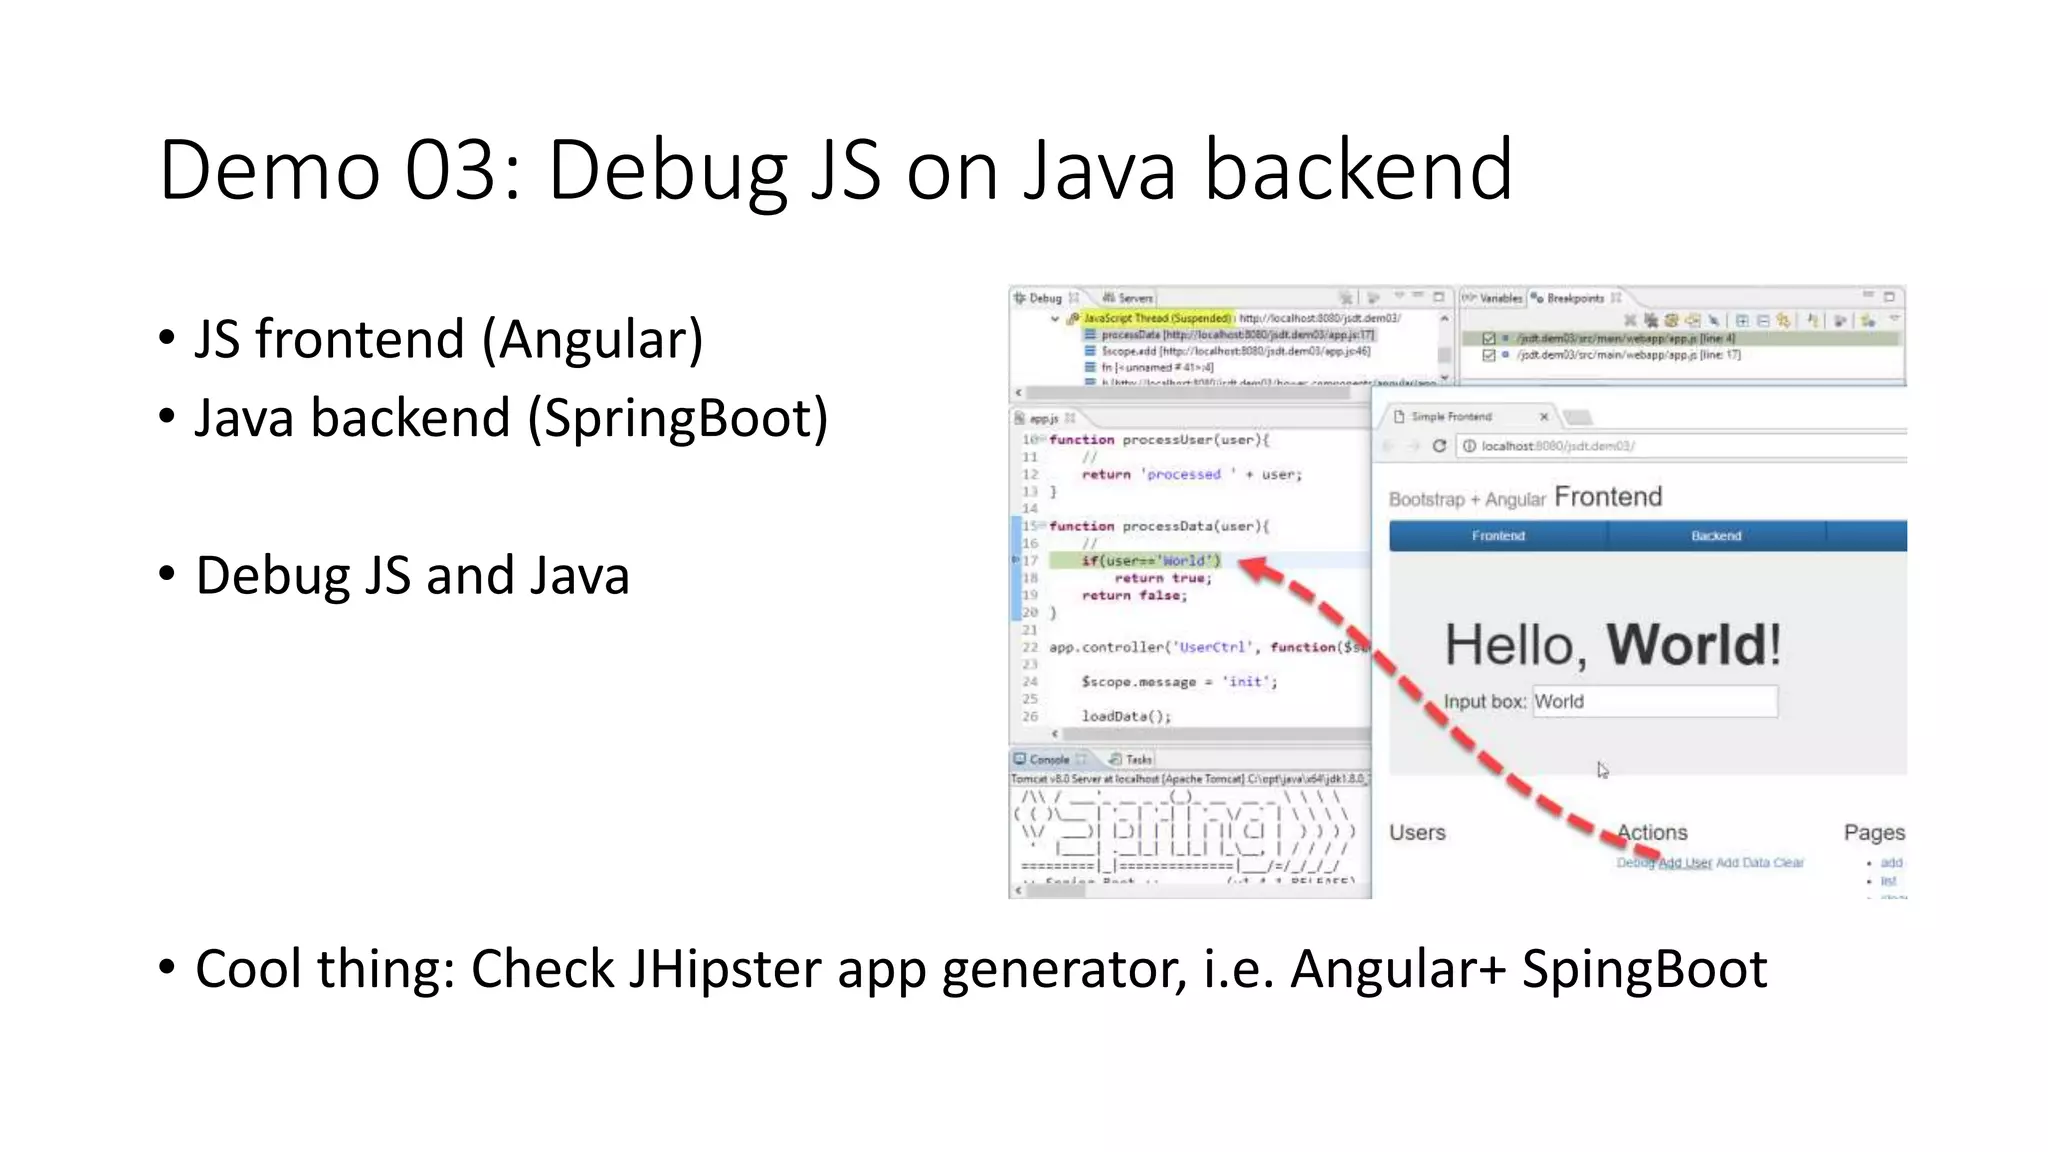Minimize the Breakpoints view
This screenshot has width=2048, height=1152.
pyautogui.click(x=1868, y=294)
